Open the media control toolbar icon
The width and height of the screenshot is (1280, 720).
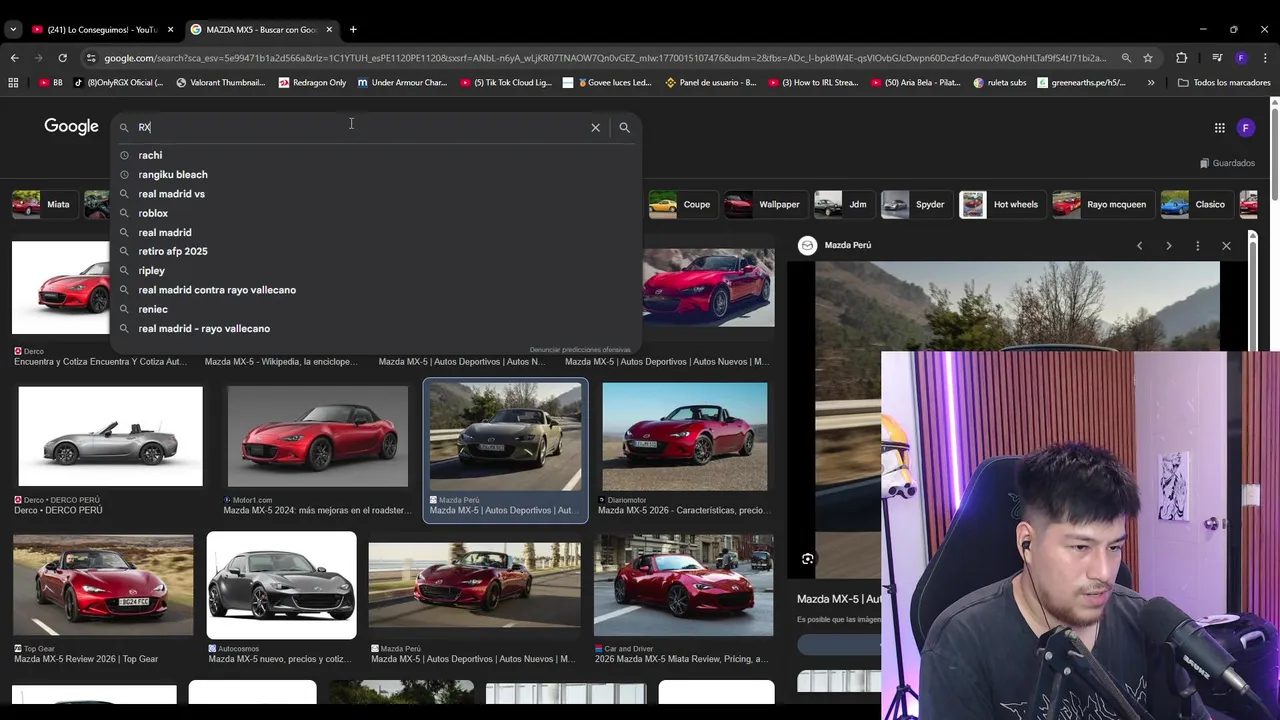coord(1217,58)
